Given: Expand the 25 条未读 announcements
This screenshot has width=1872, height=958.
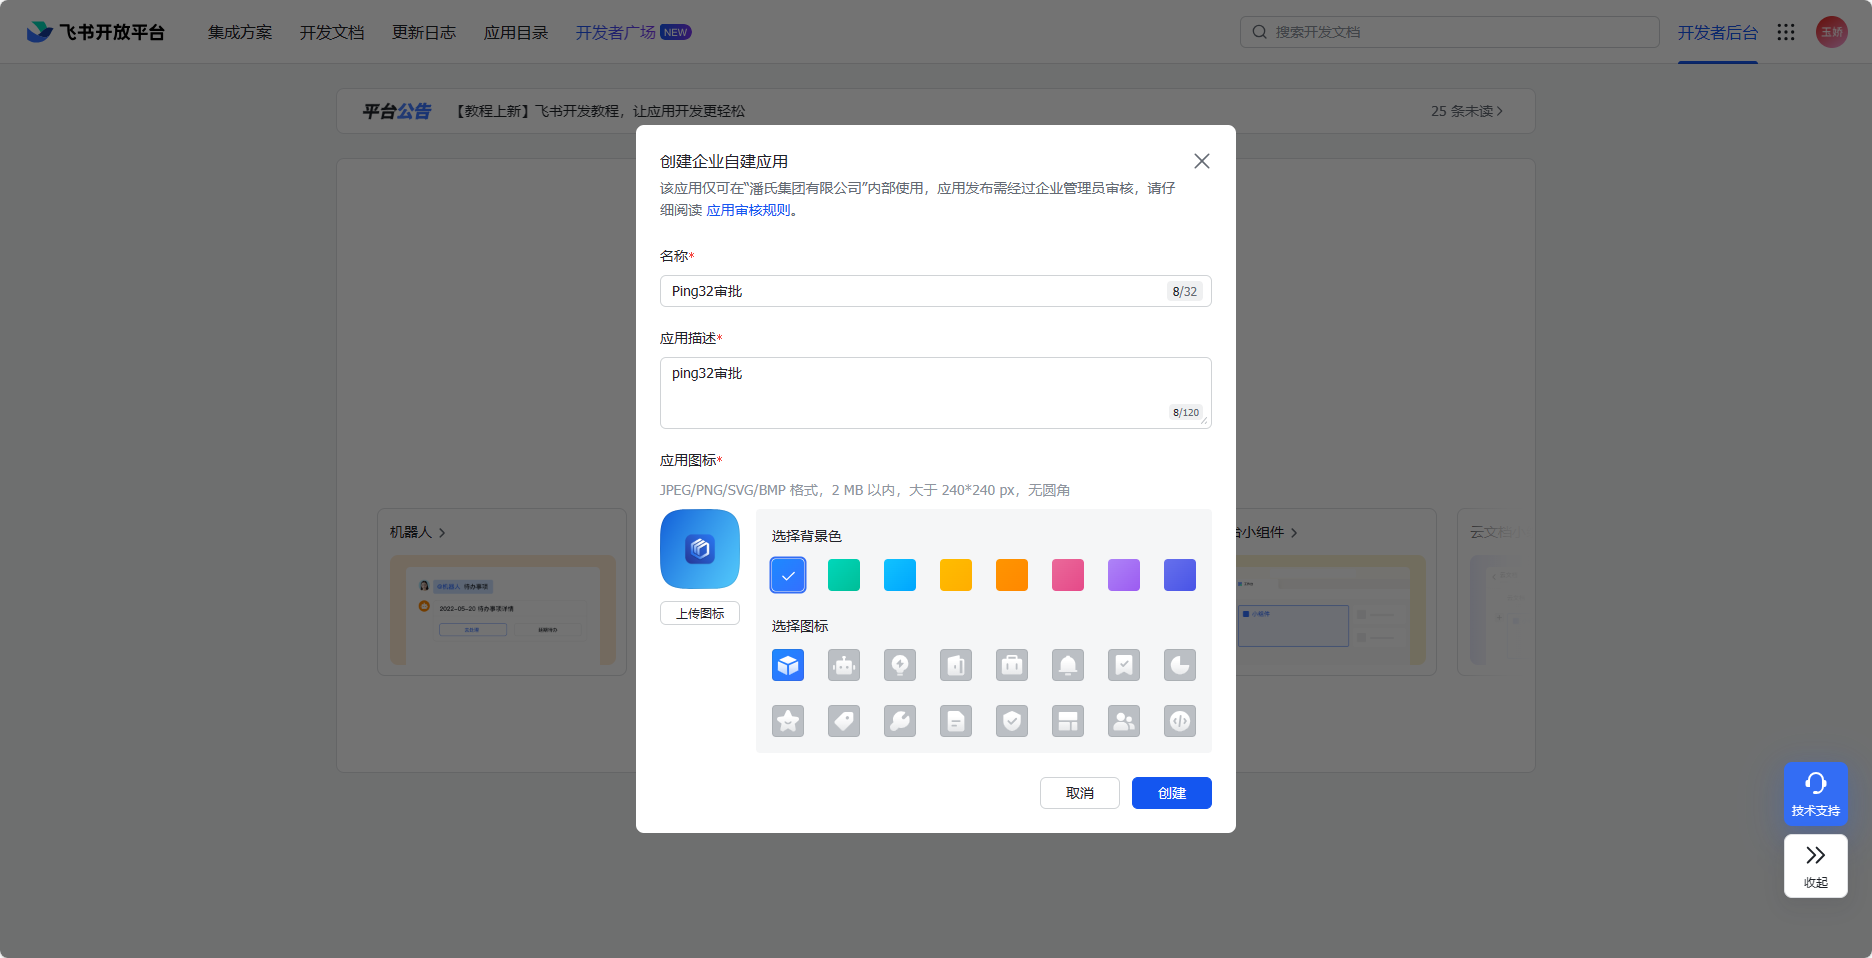Looking at the screenshot, I should point(1467,111).
